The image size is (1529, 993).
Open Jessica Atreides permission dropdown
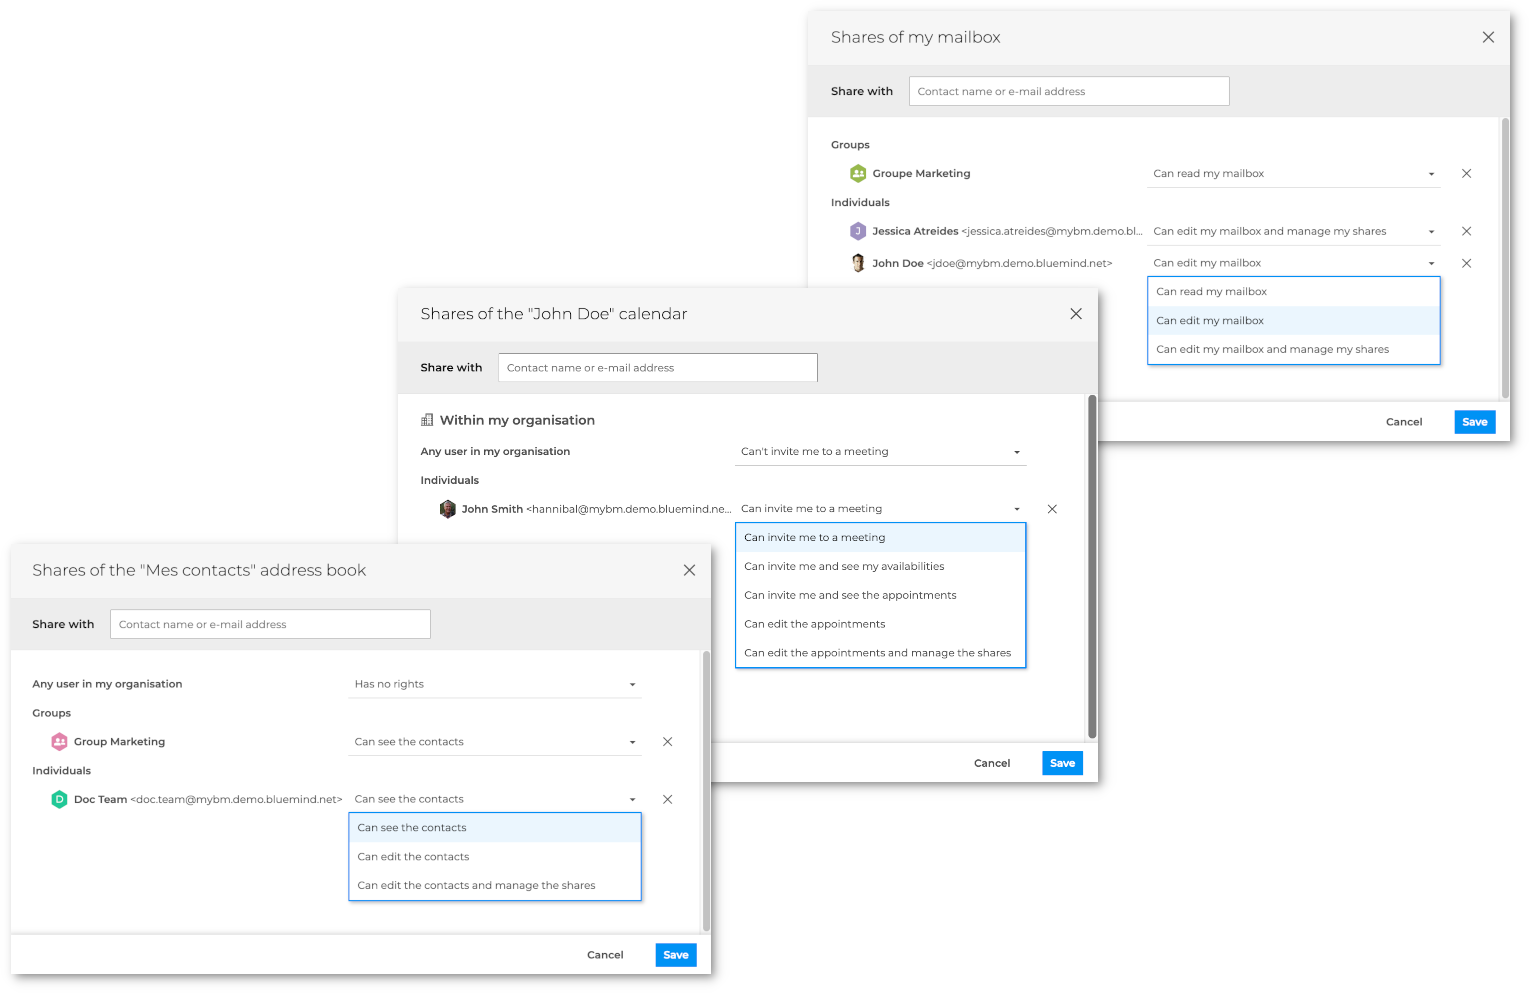pos(1294,232)
